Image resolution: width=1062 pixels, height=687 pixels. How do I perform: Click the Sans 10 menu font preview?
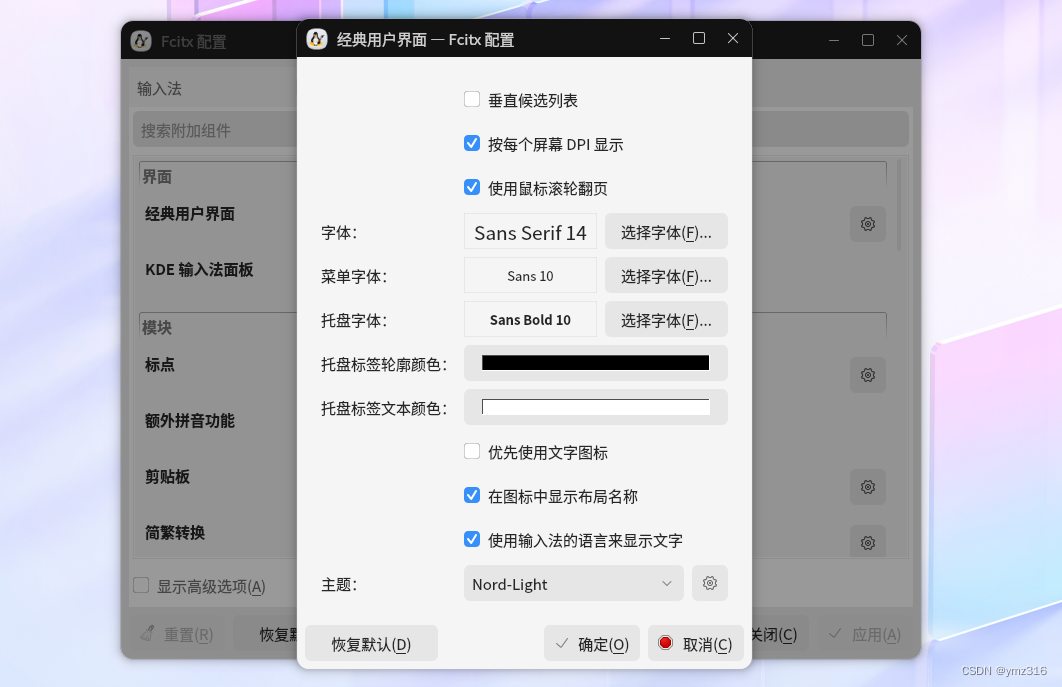pos(530,276)
